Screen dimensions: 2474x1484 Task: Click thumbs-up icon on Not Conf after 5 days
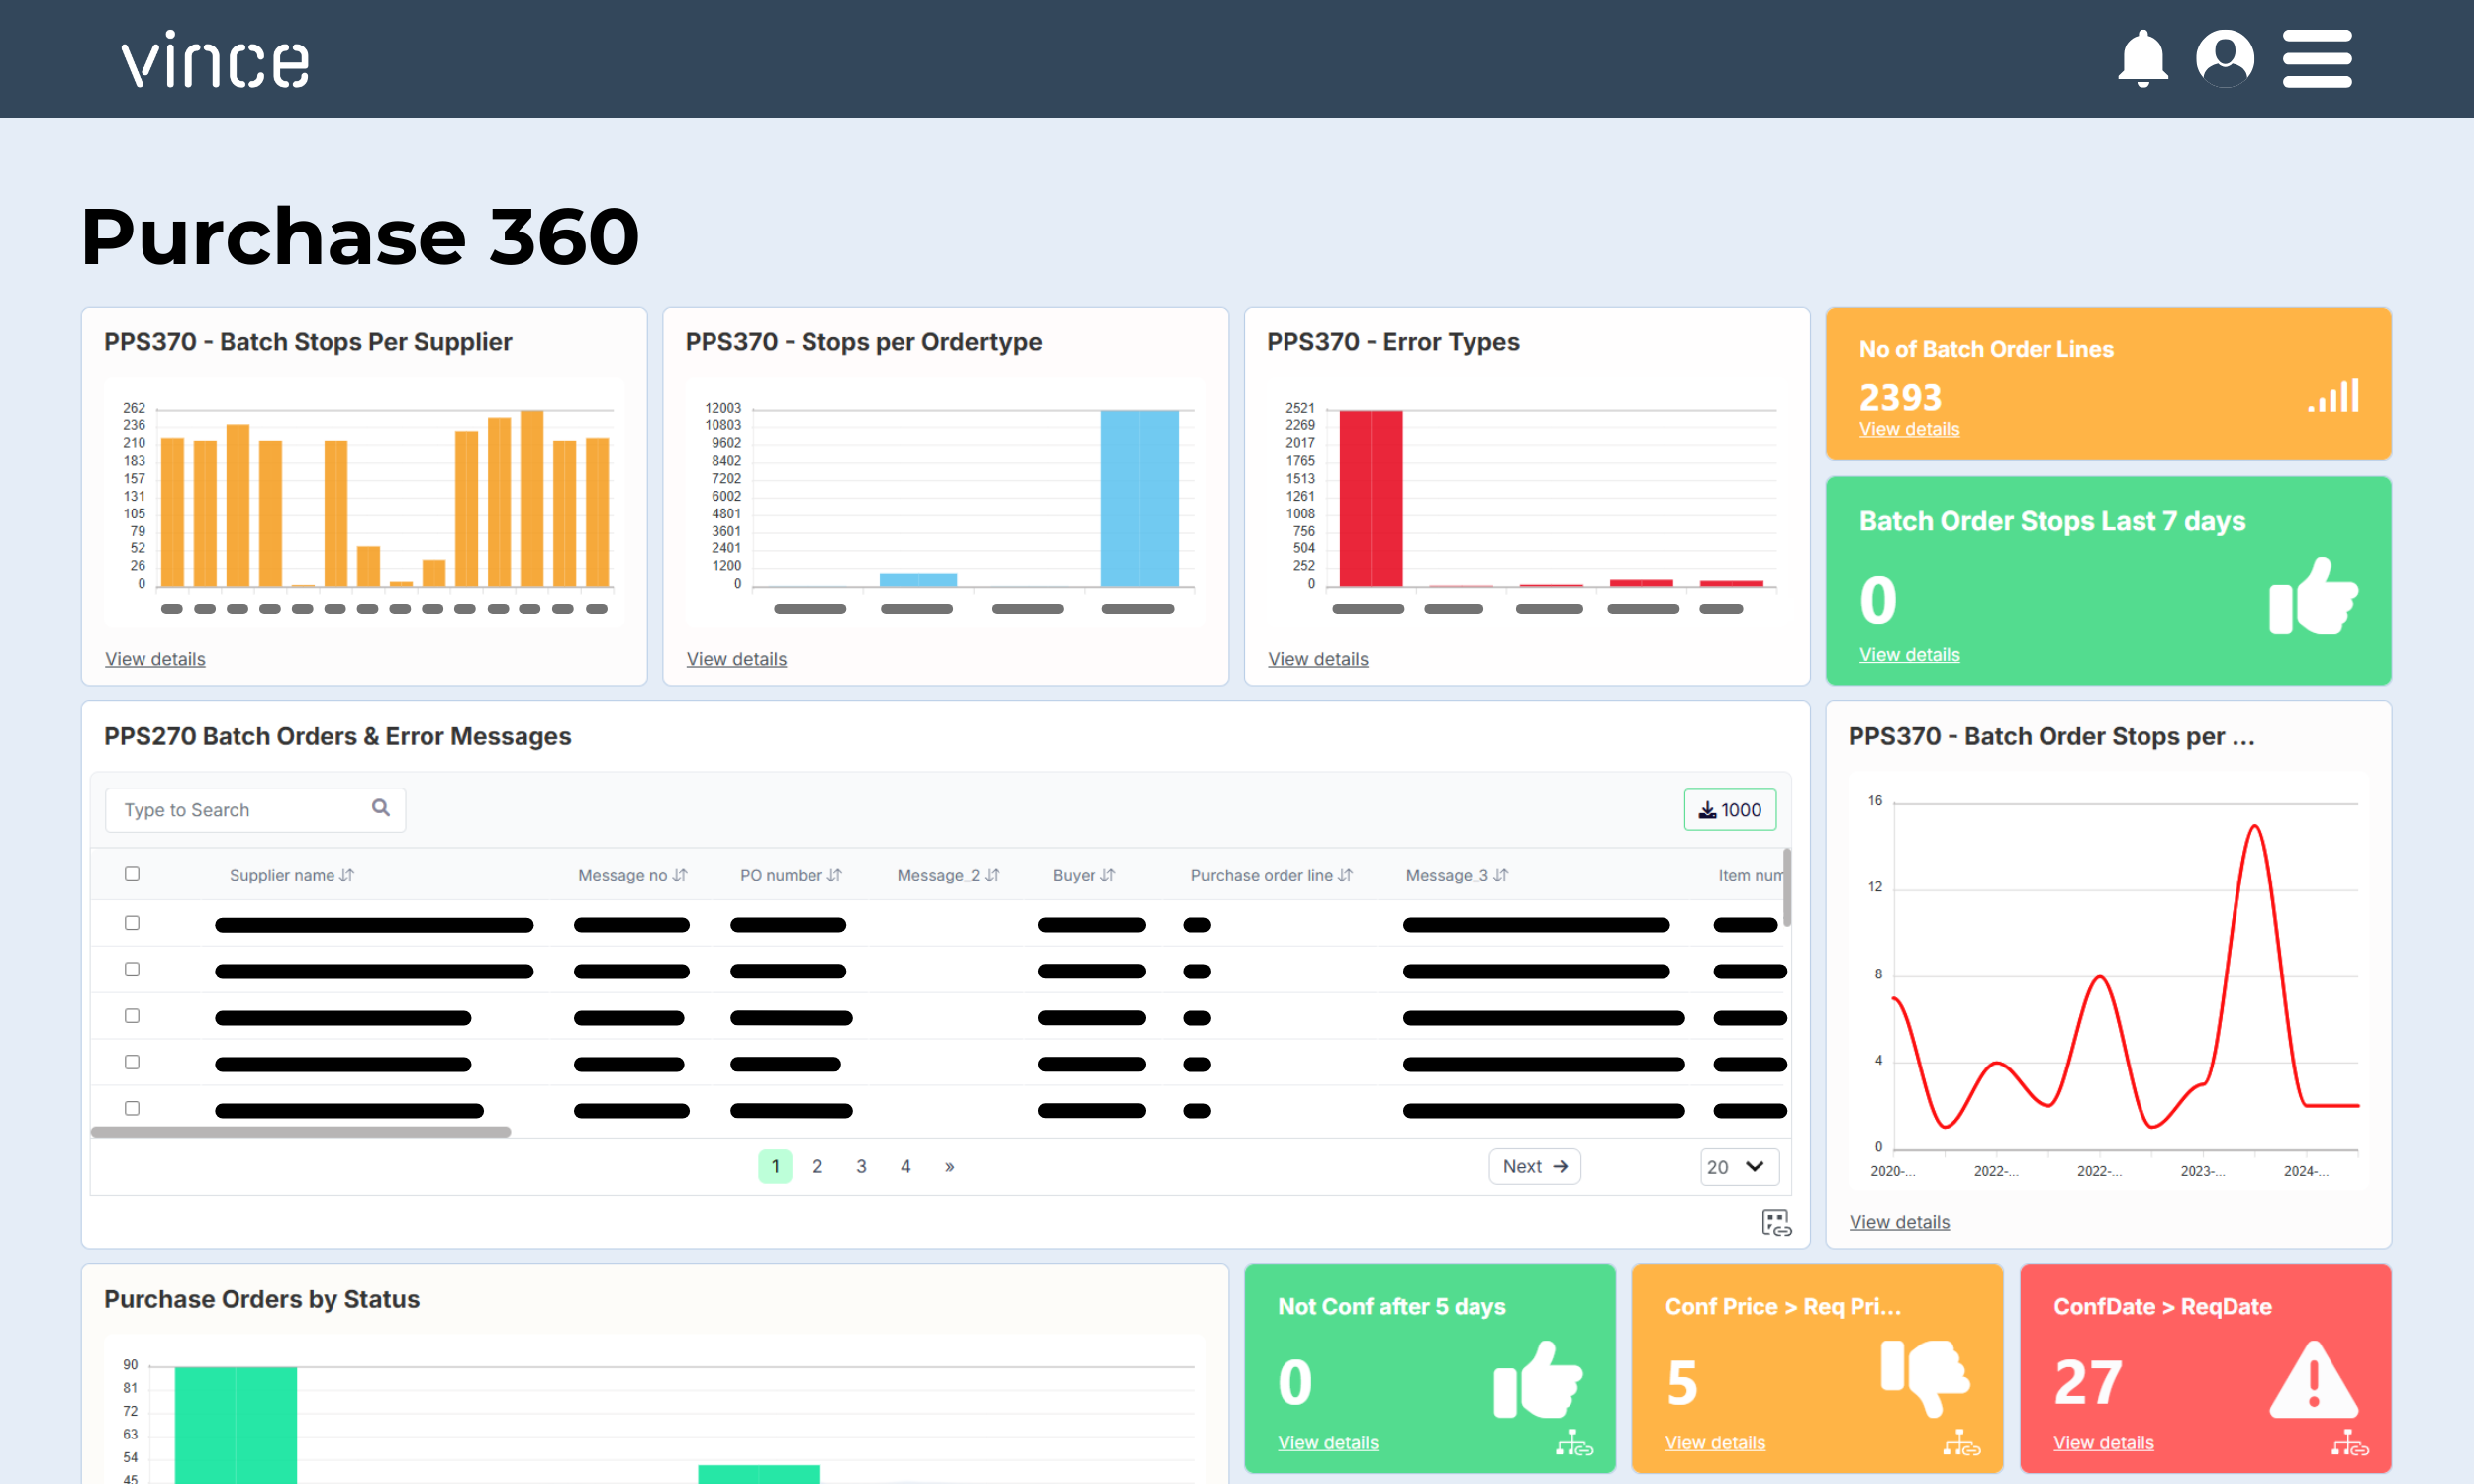pos(1537,1380)
